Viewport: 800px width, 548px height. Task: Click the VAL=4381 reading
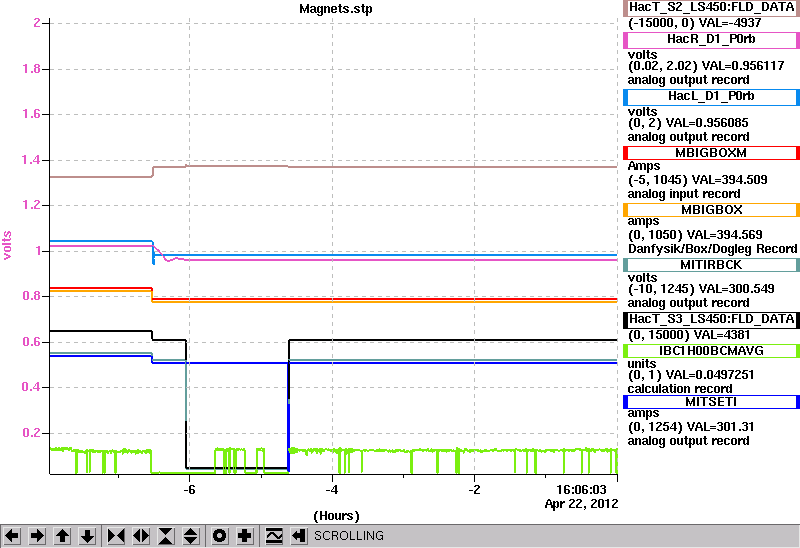tap(717, 335)
